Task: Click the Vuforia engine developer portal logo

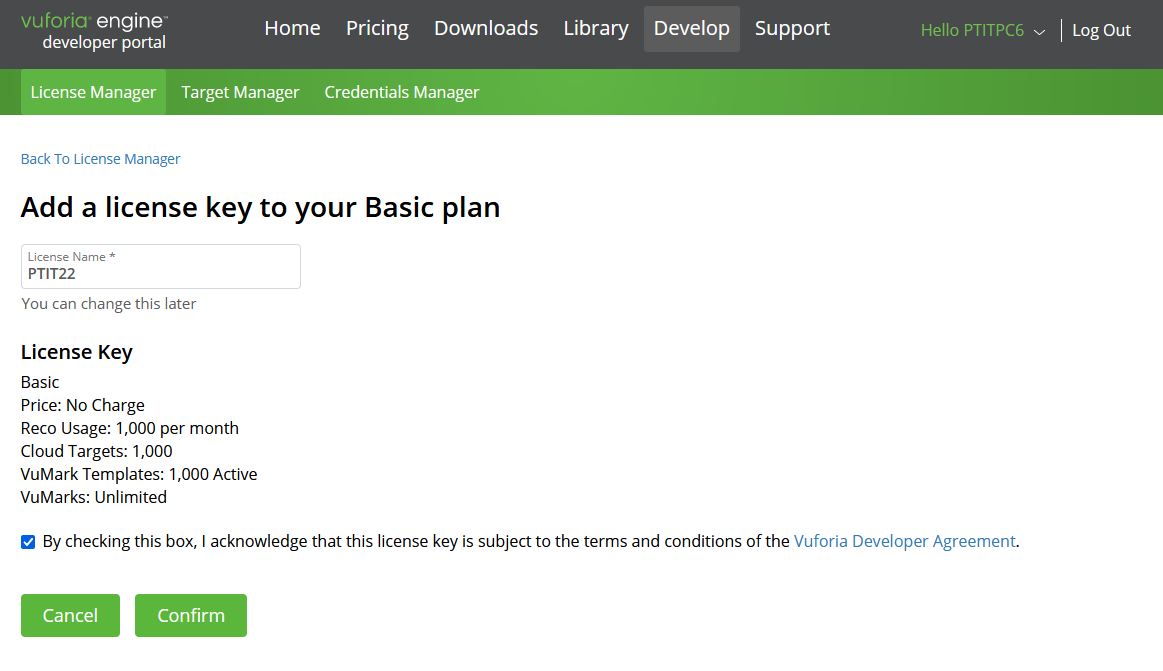Action: (x=95, y=31)
